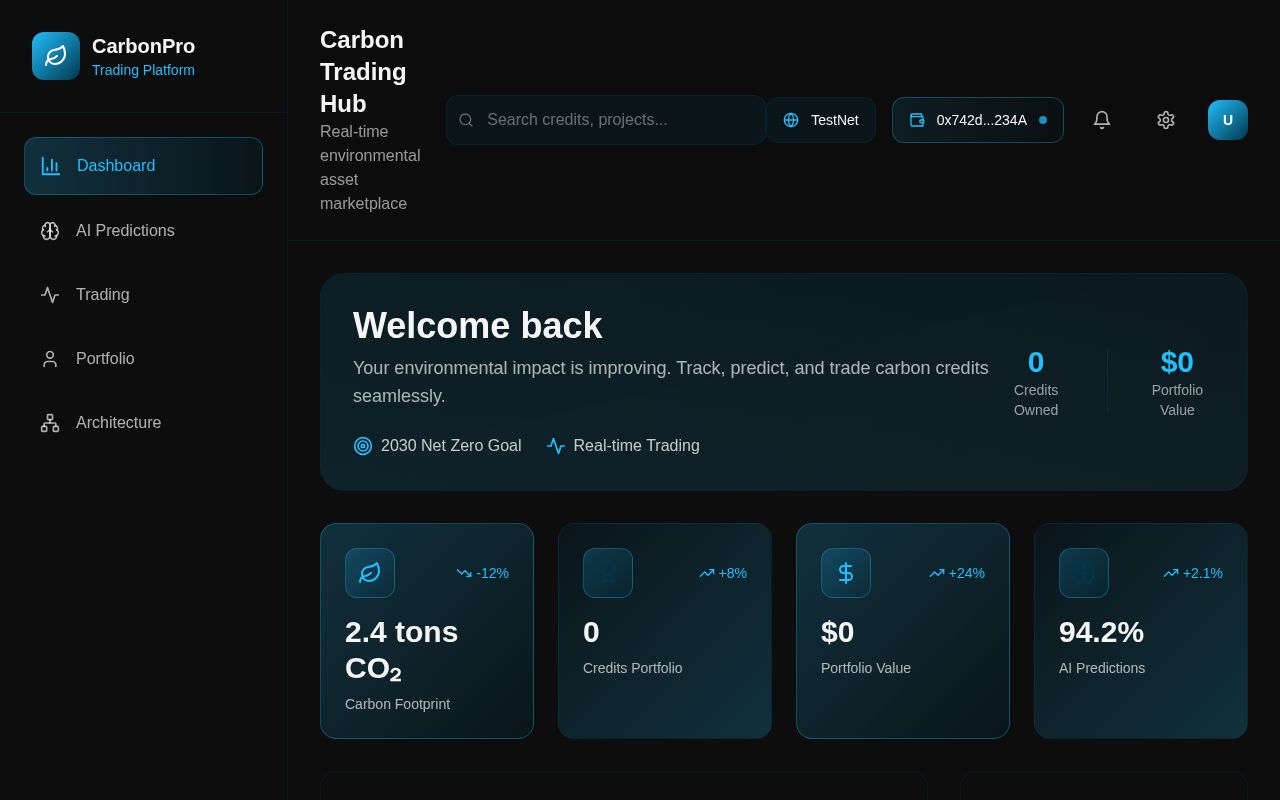Click the AI Predictions brain icon
This screenshot has height=800, width=1280.
(50, 231)
